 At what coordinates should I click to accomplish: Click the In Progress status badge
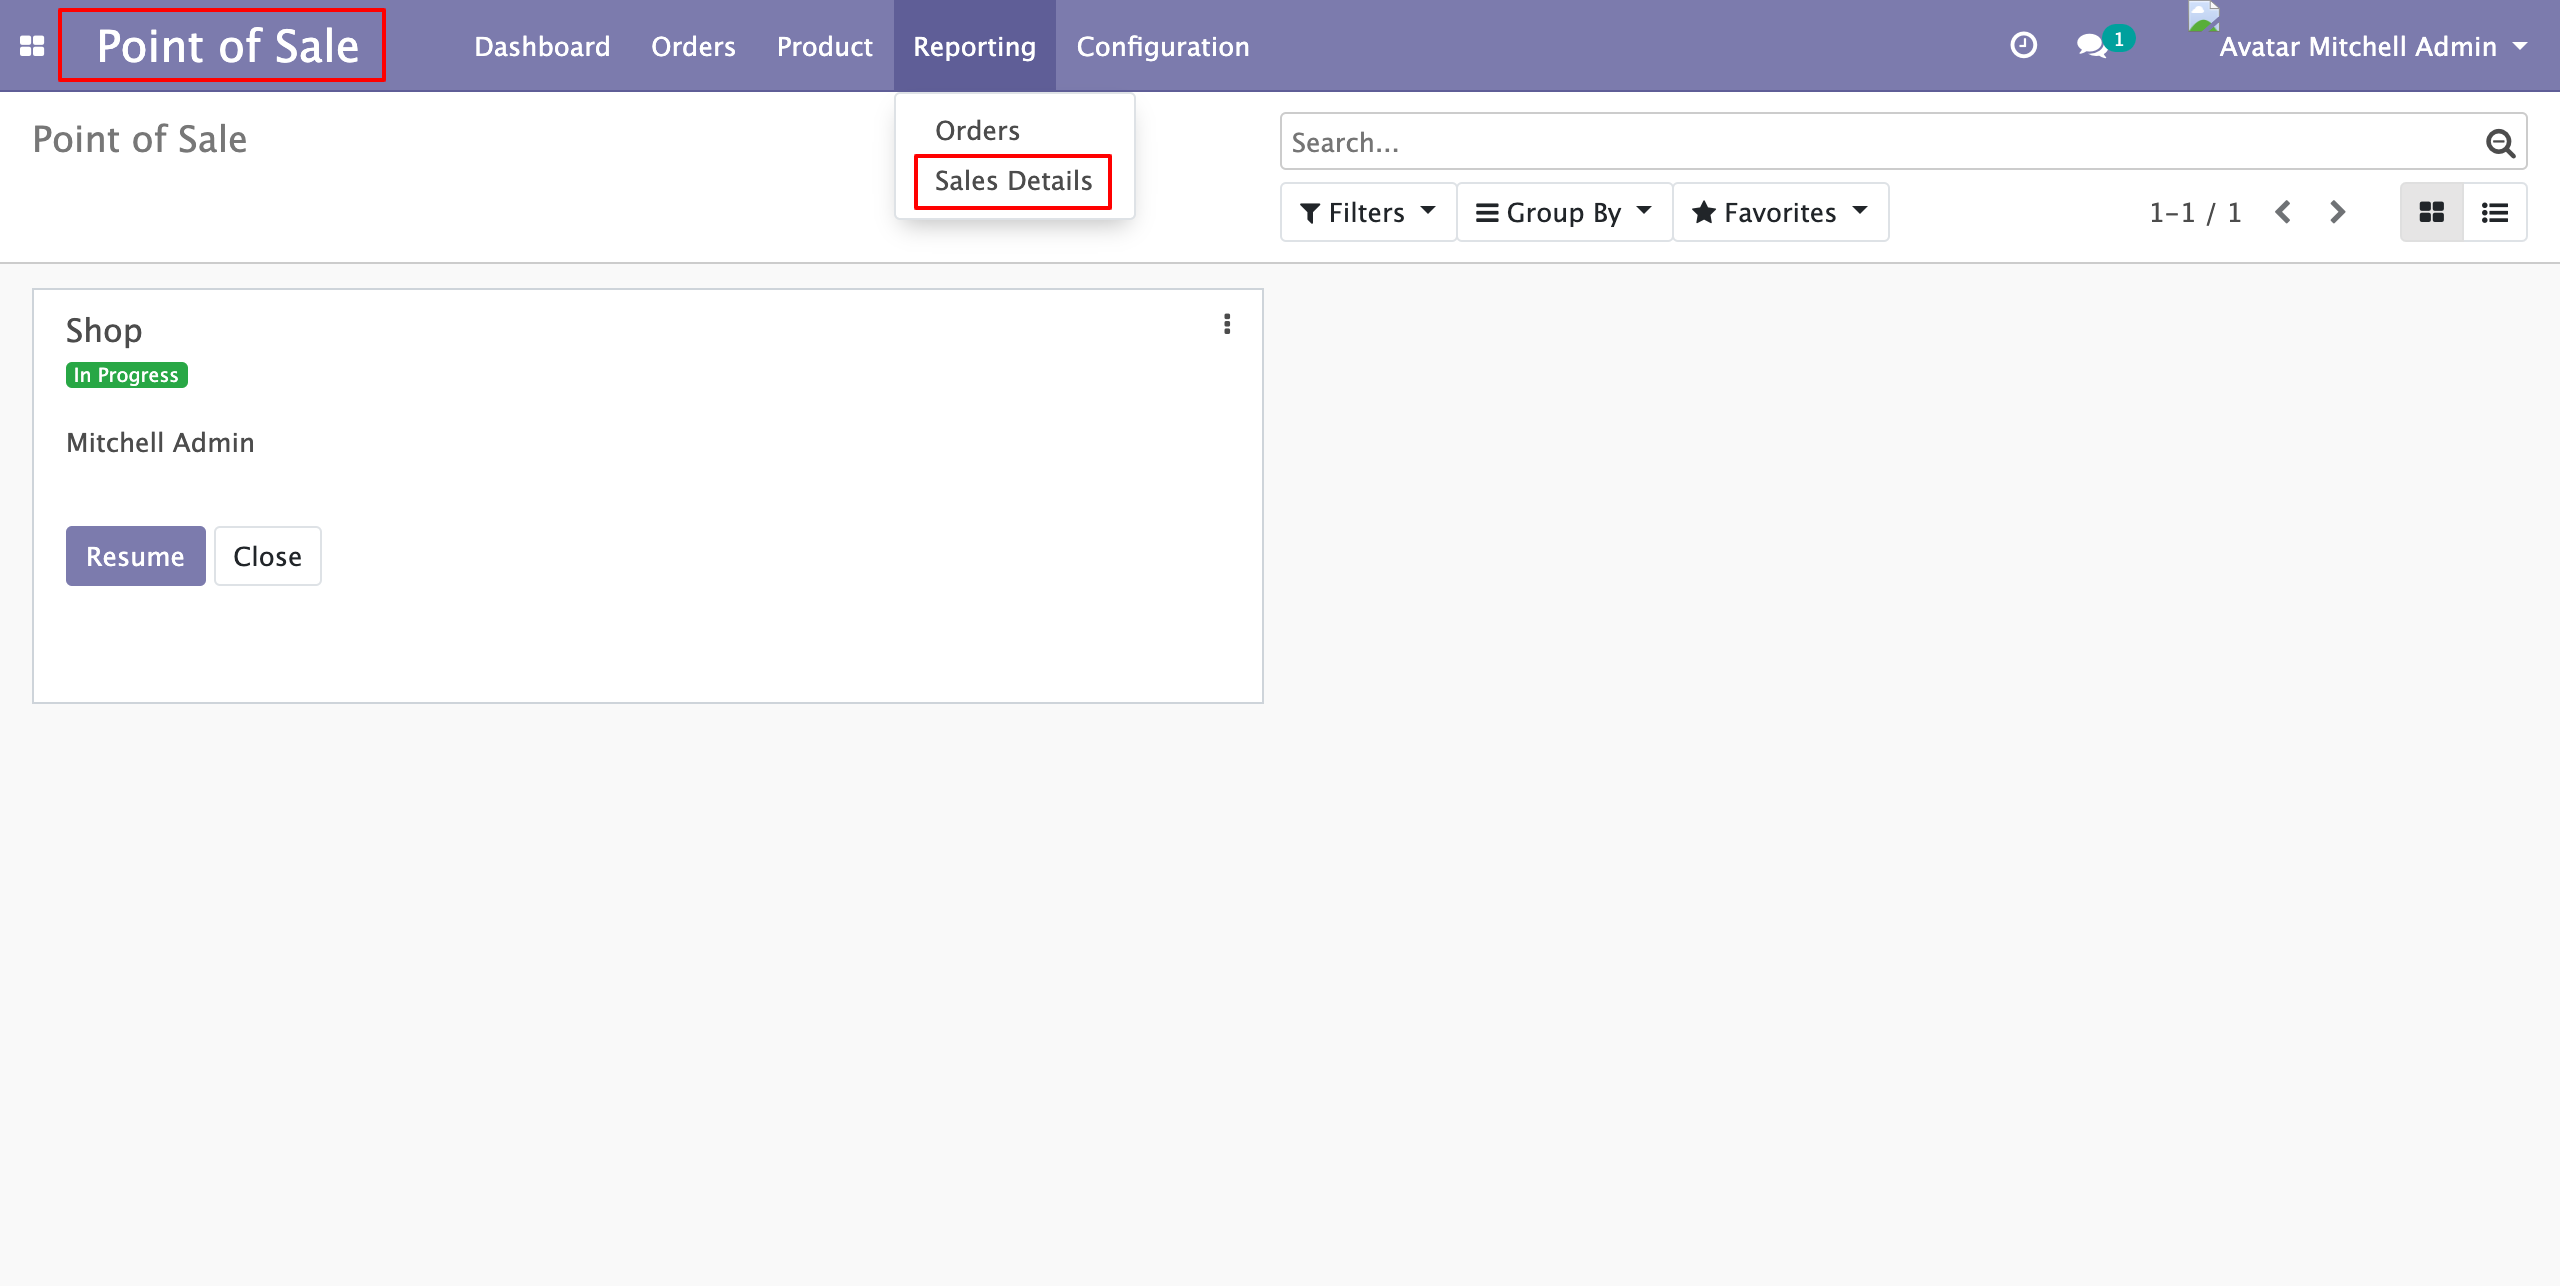pos(126,375)
